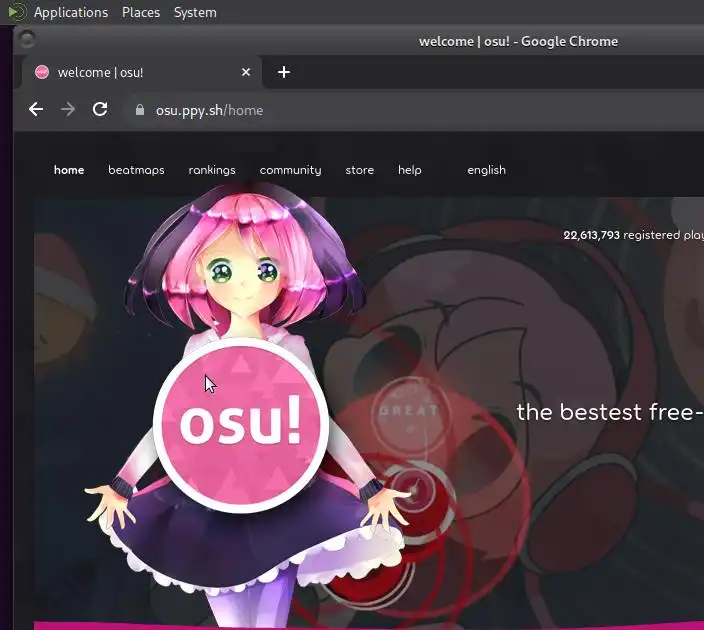Open the rankings nav menu
Viewport: 704px width, 630px height.
click(212, 170)
